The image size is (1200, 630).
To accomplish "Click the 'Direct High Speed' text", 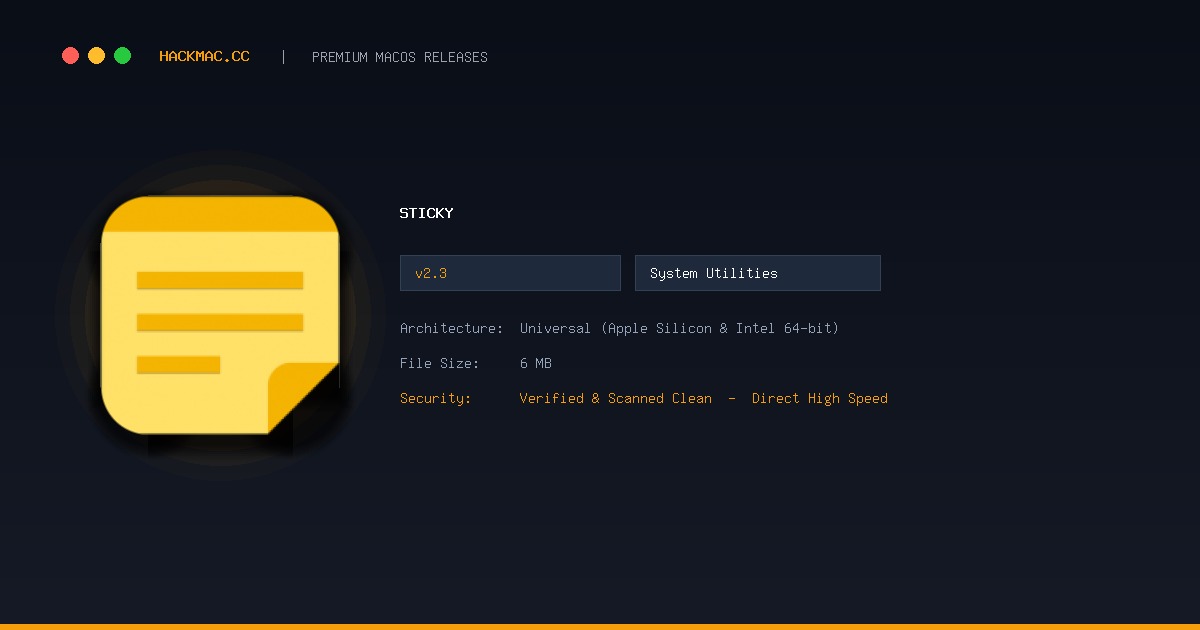I will [820, 398].
